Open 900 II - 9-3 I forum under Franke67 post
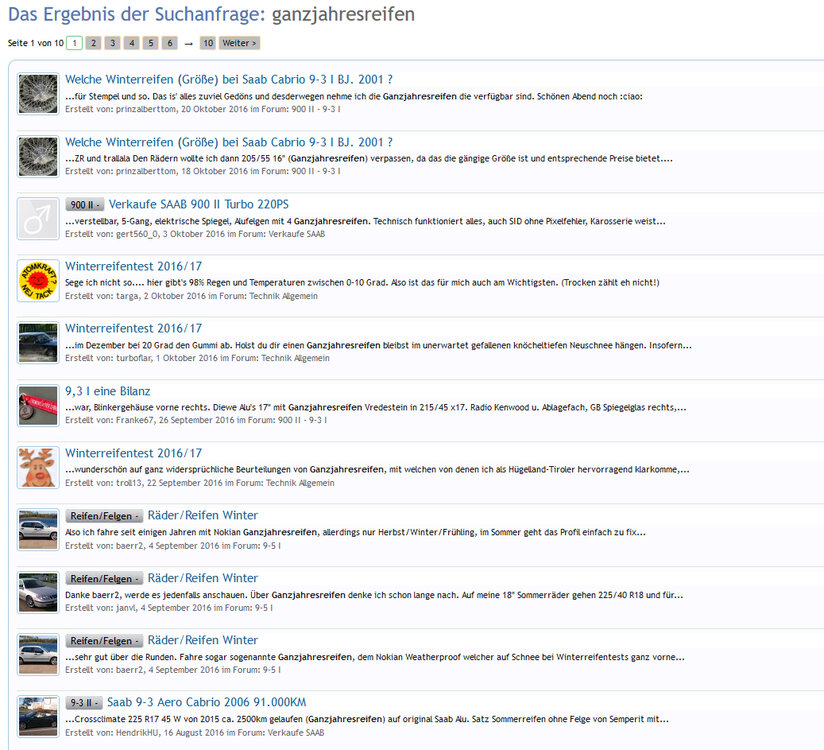 tap(302, 420)
